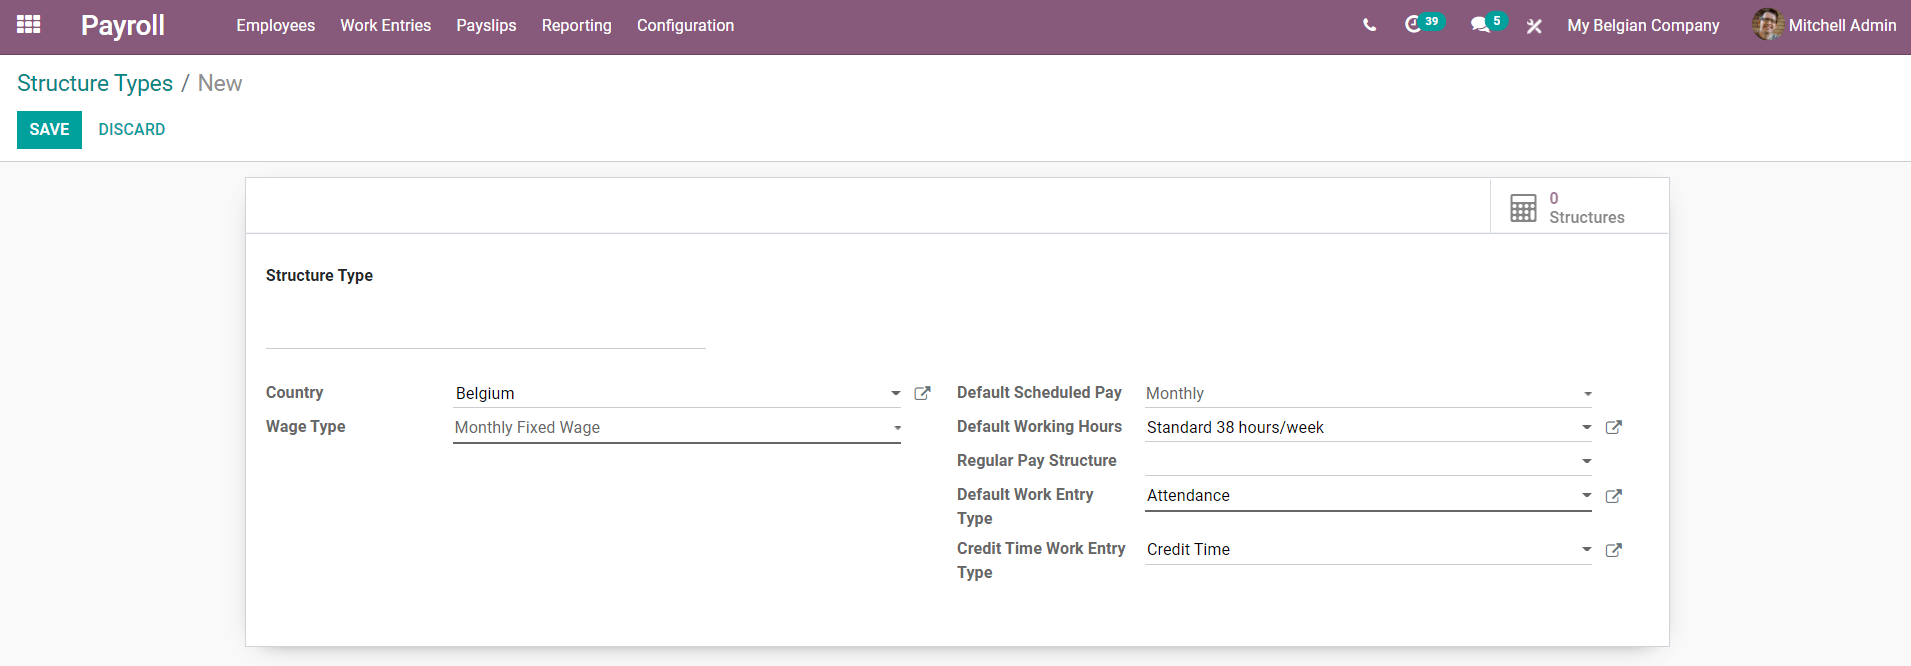The image size is (1911, 666).
Task: Expand the Regular Pay Structure dropdown
Action: (x=1587, y=462)
